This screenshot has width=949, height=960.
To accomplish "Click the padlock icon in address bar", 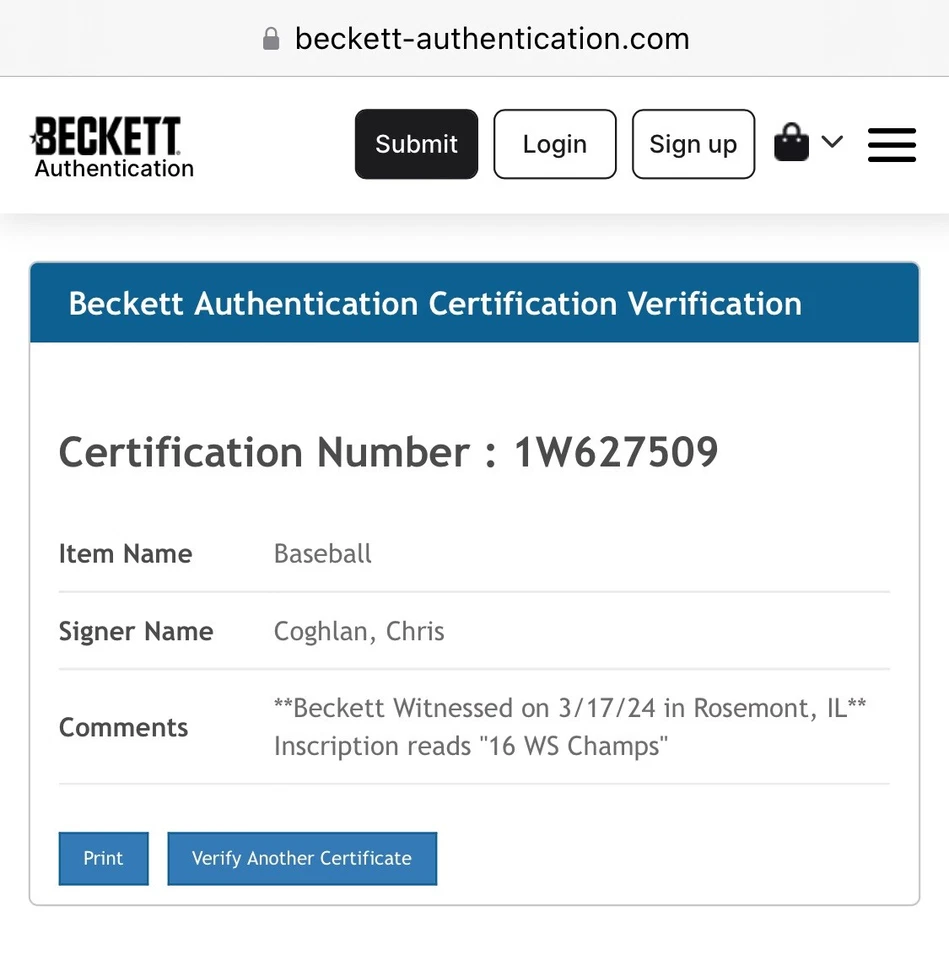I will pyautogui.click(x=270, y=39).
